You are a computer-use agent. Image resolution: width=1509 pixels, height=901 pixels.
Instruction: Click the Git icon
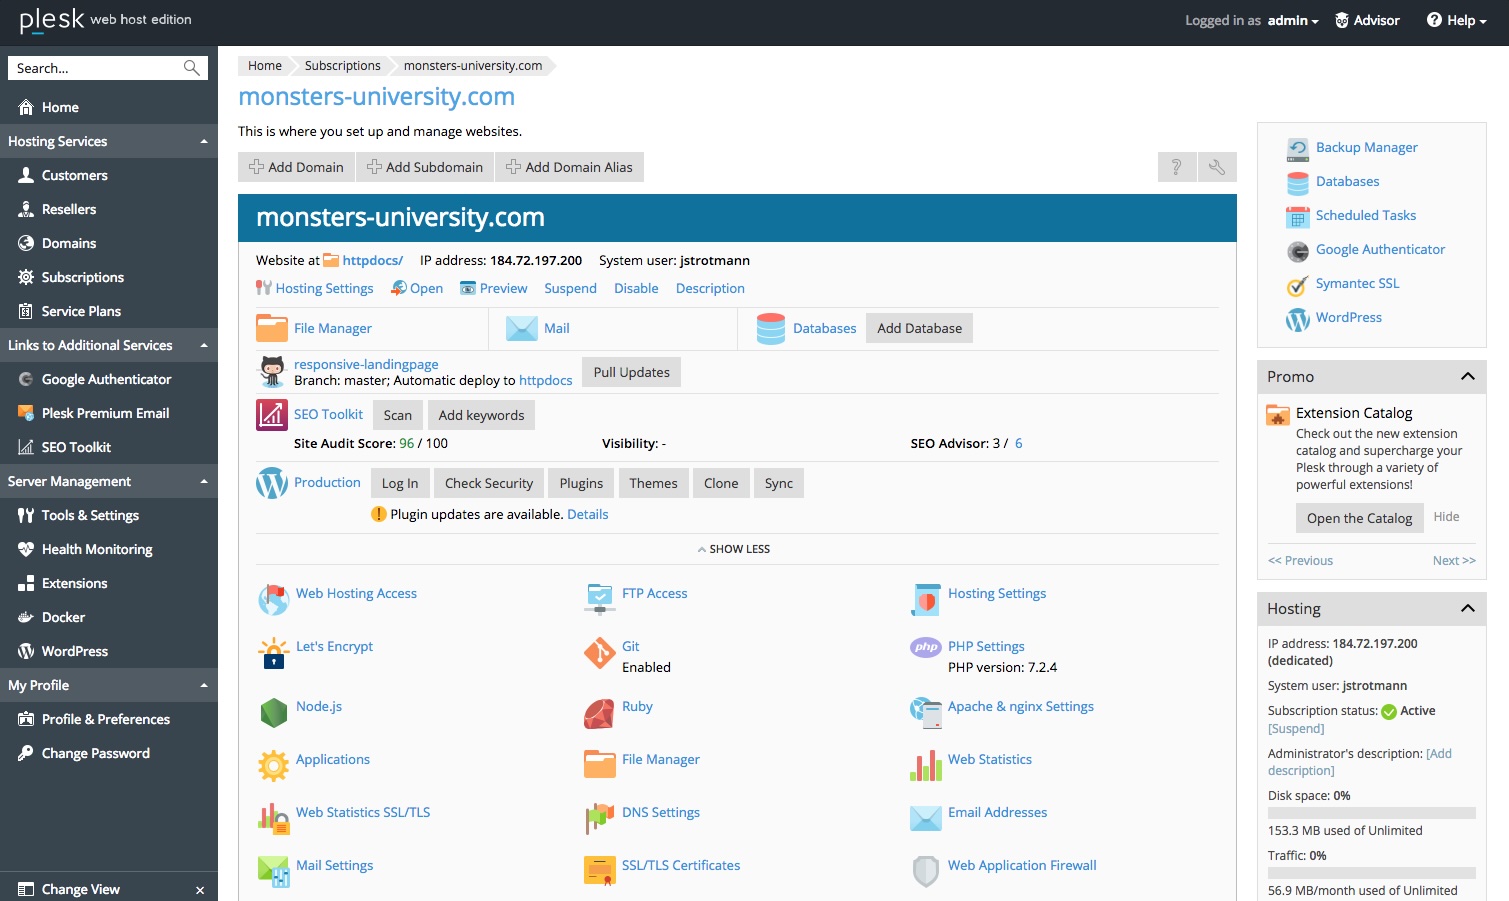click(599, 653)
